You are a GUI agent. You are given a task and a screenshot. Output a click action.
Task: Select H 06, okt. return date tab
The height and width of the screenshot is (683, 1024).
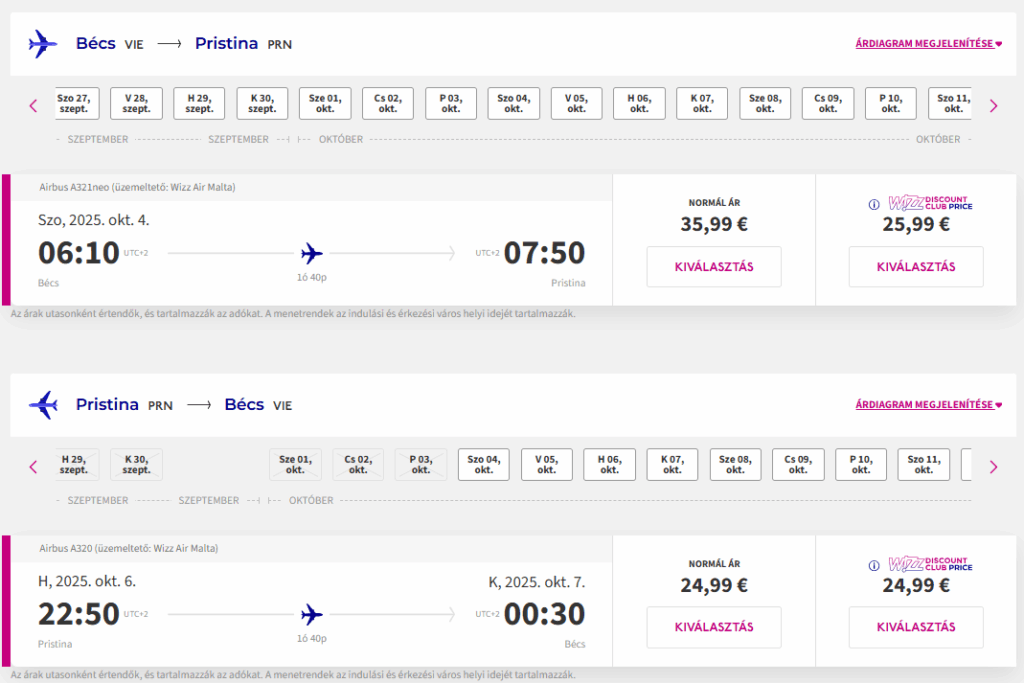click(x=609, y=464)
